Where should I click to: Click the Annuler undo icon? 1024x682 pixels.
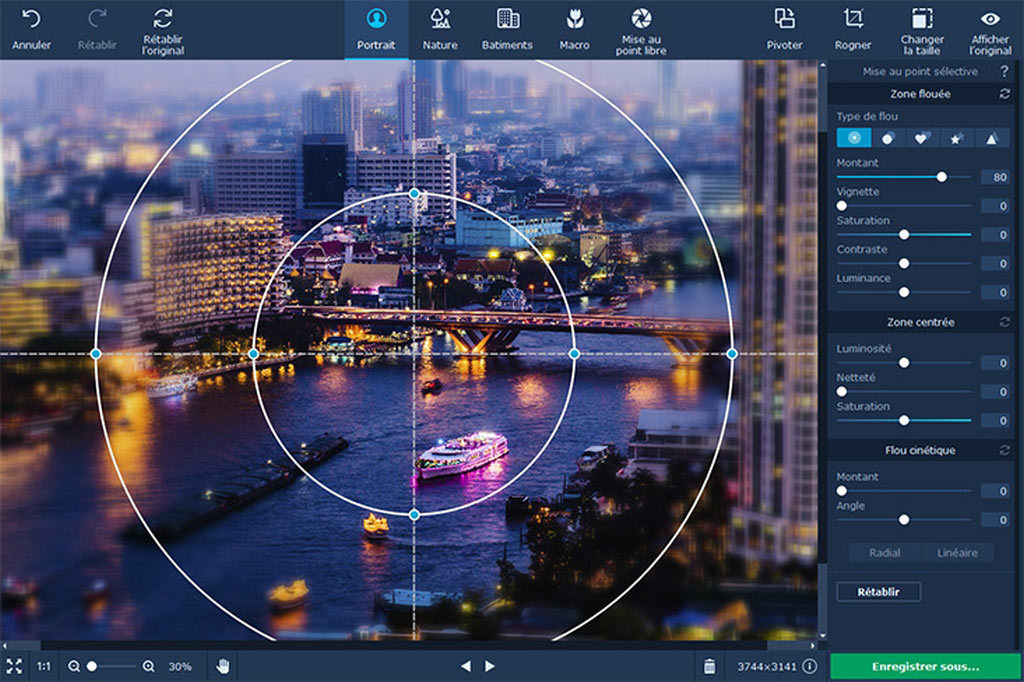31,19
